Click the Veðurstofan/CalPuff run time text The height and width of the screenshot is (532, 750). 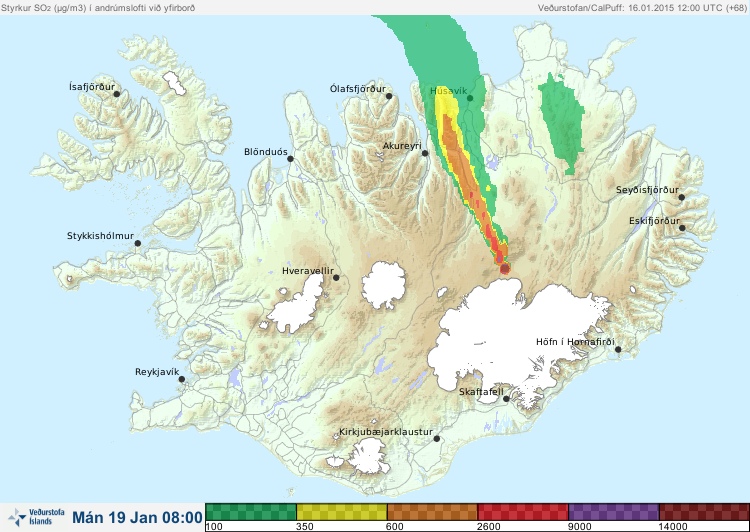pyautogui.click(x=641, y=8)
